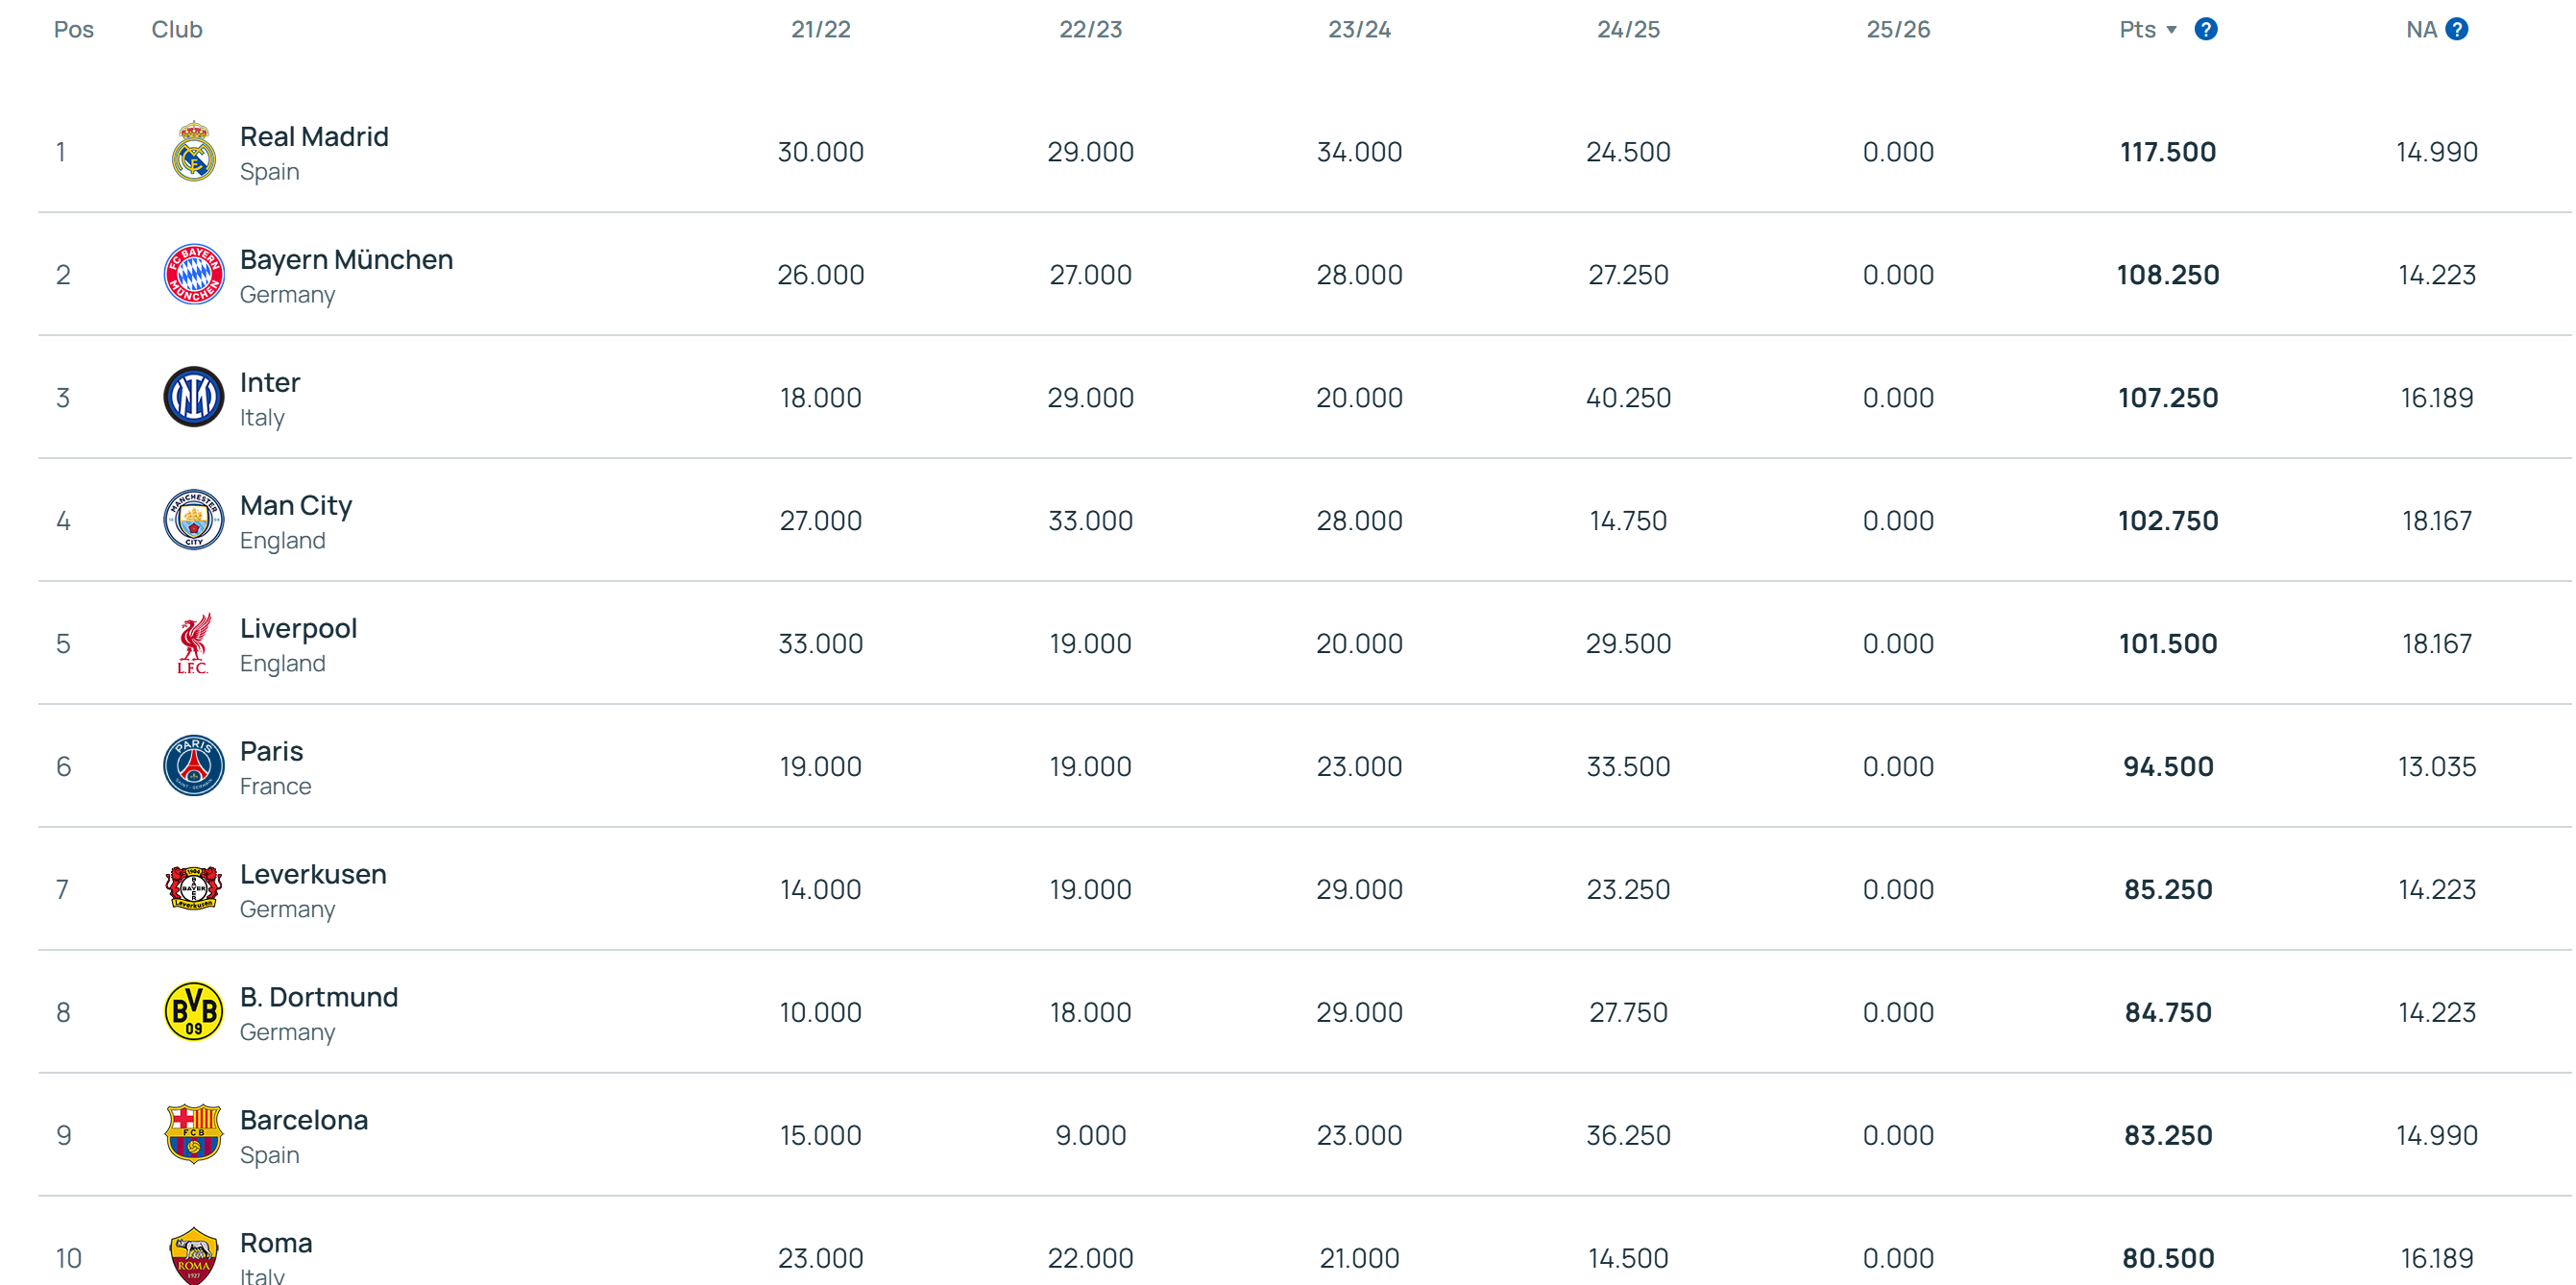Click the Club column header
The height and width of the screenshot is (1285, 2576).
[177, 30]
